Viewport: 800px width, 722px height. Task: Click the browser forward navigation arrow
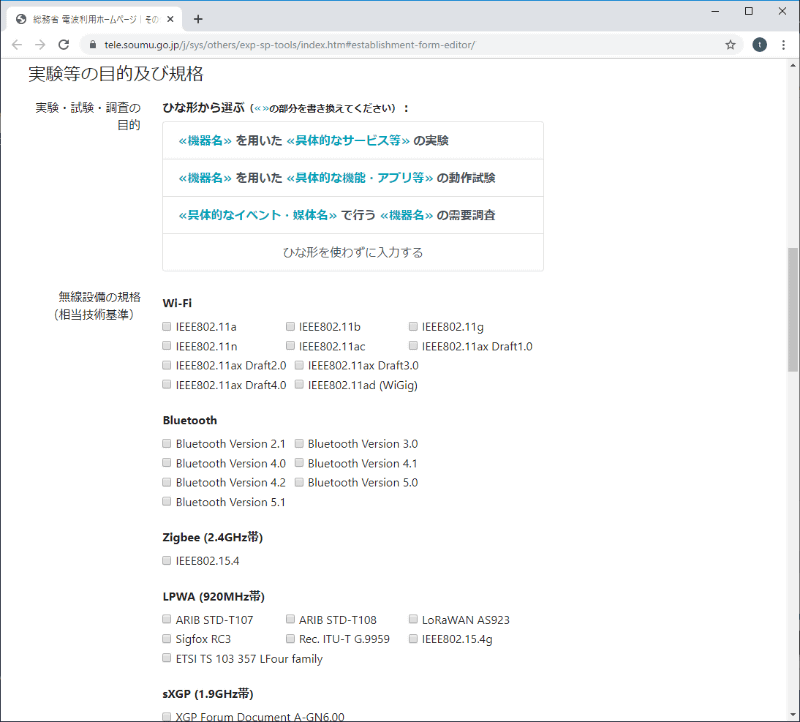pos(40,45)
